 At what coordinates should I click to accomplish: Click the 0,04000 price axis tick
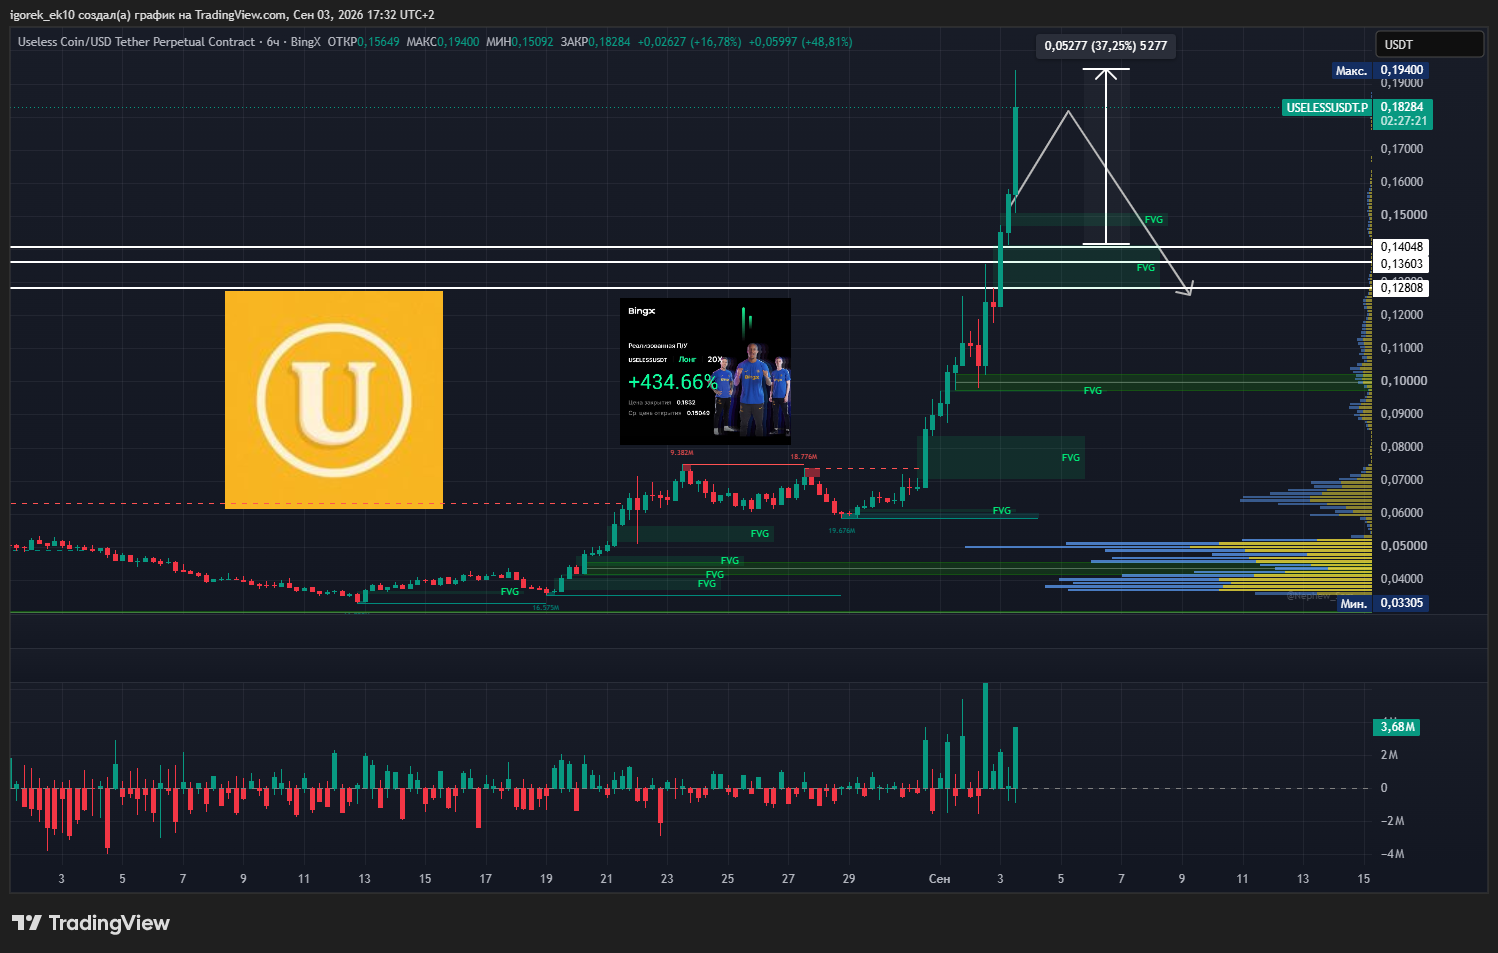click(x=1402, y=579)
